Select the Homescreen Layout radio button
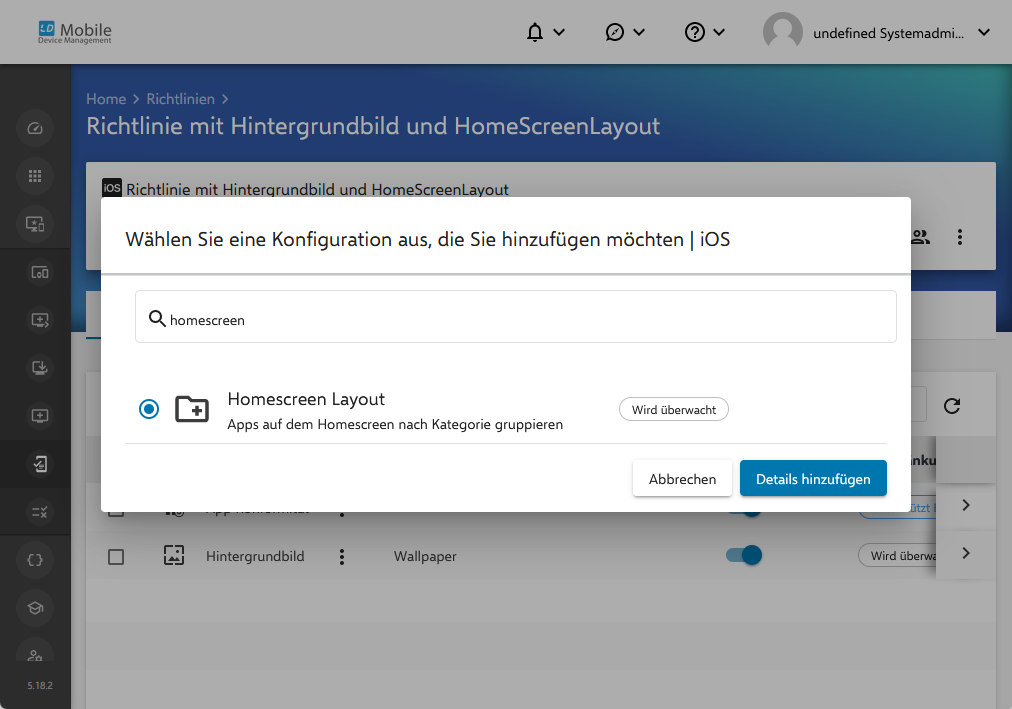The width and height of the screenshot is (1012, 709). tap(149, 409)
